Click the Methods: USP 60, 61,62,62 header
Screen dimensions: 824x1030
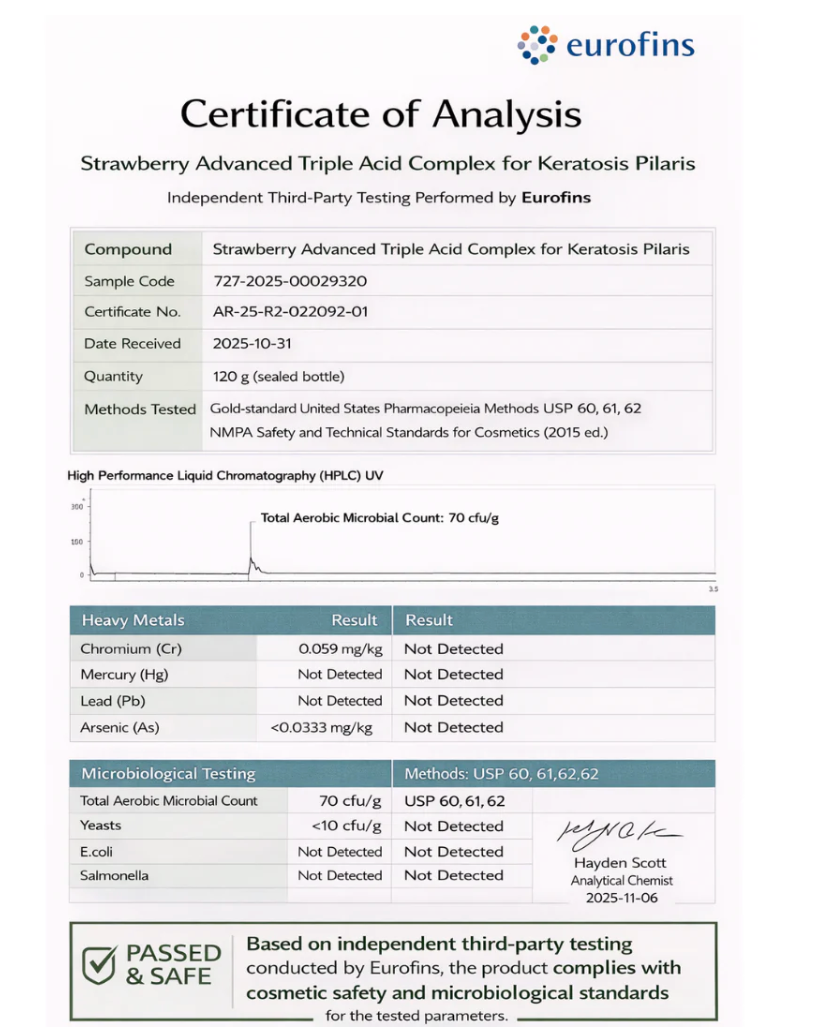point(501,774)
